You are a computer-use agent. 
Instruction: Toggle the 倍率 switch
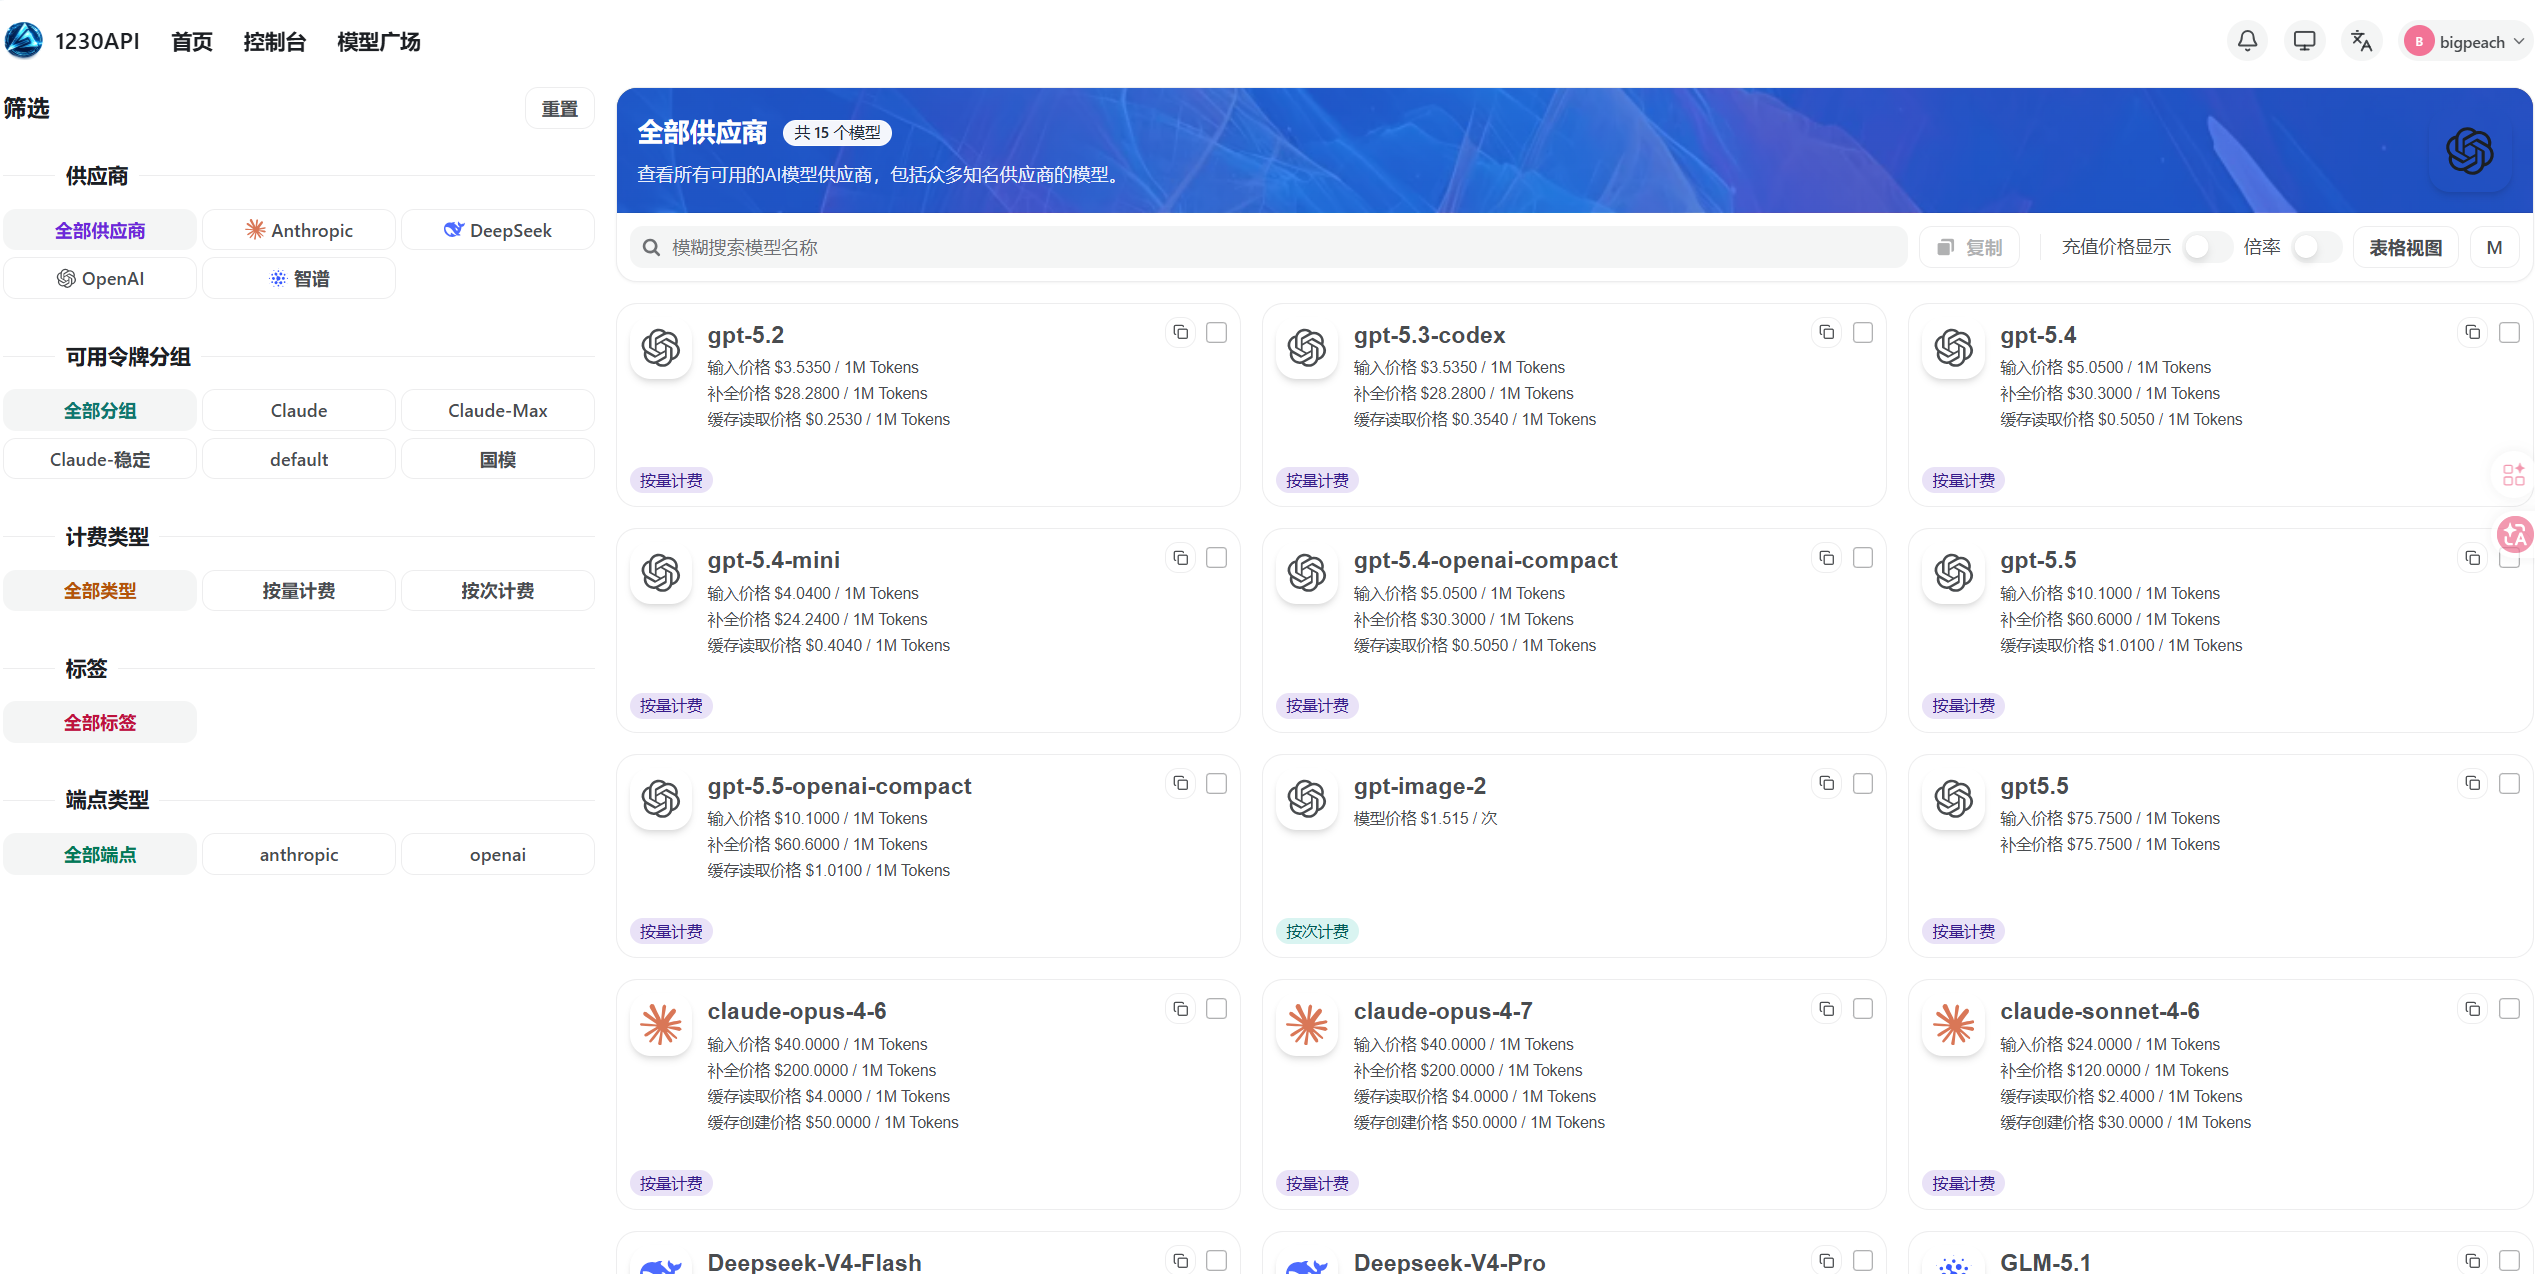click(x=2316, y=247)
